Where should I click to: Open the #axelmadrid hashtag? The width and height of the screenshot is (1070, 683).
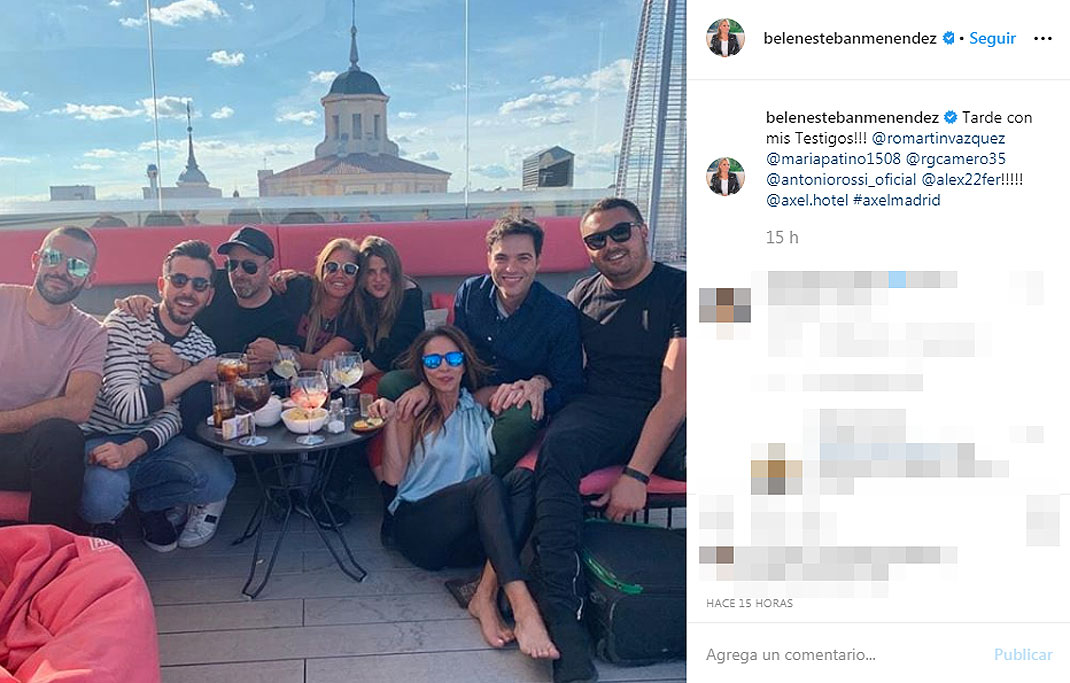point(897,200)
